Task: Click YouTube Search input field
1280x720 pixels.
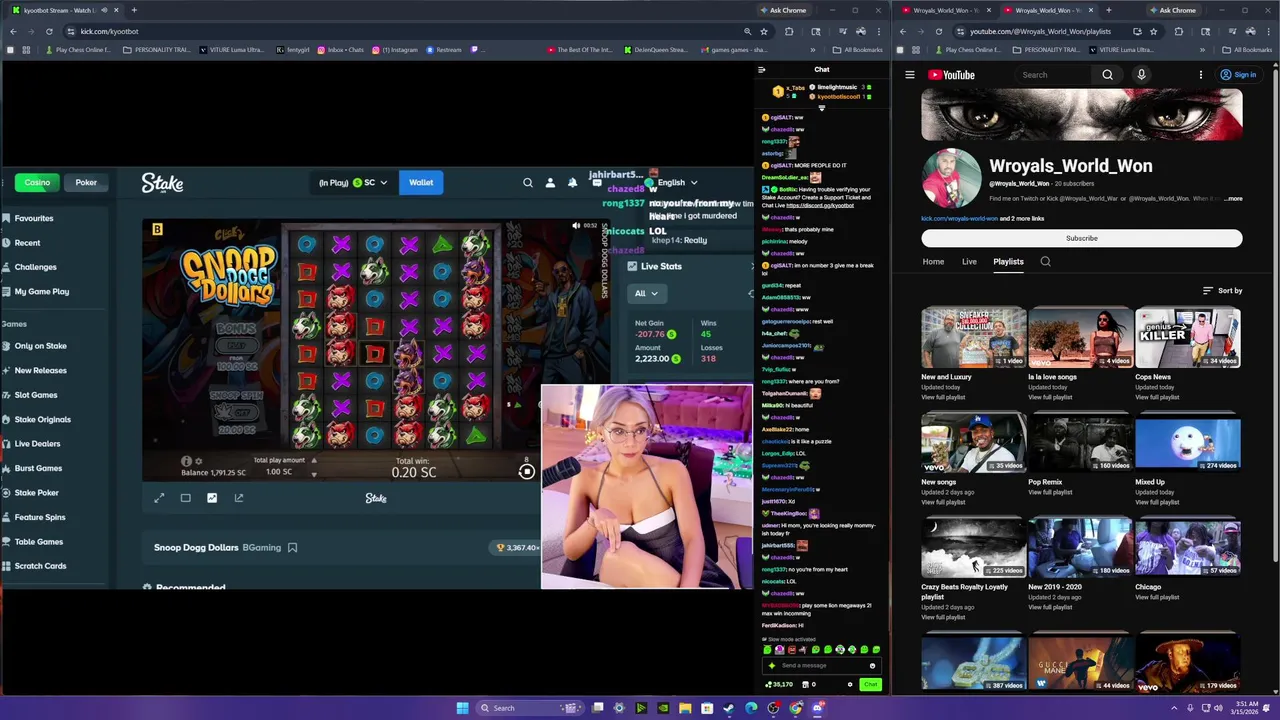Action: pyautogui.click(x=1053, y=75)
